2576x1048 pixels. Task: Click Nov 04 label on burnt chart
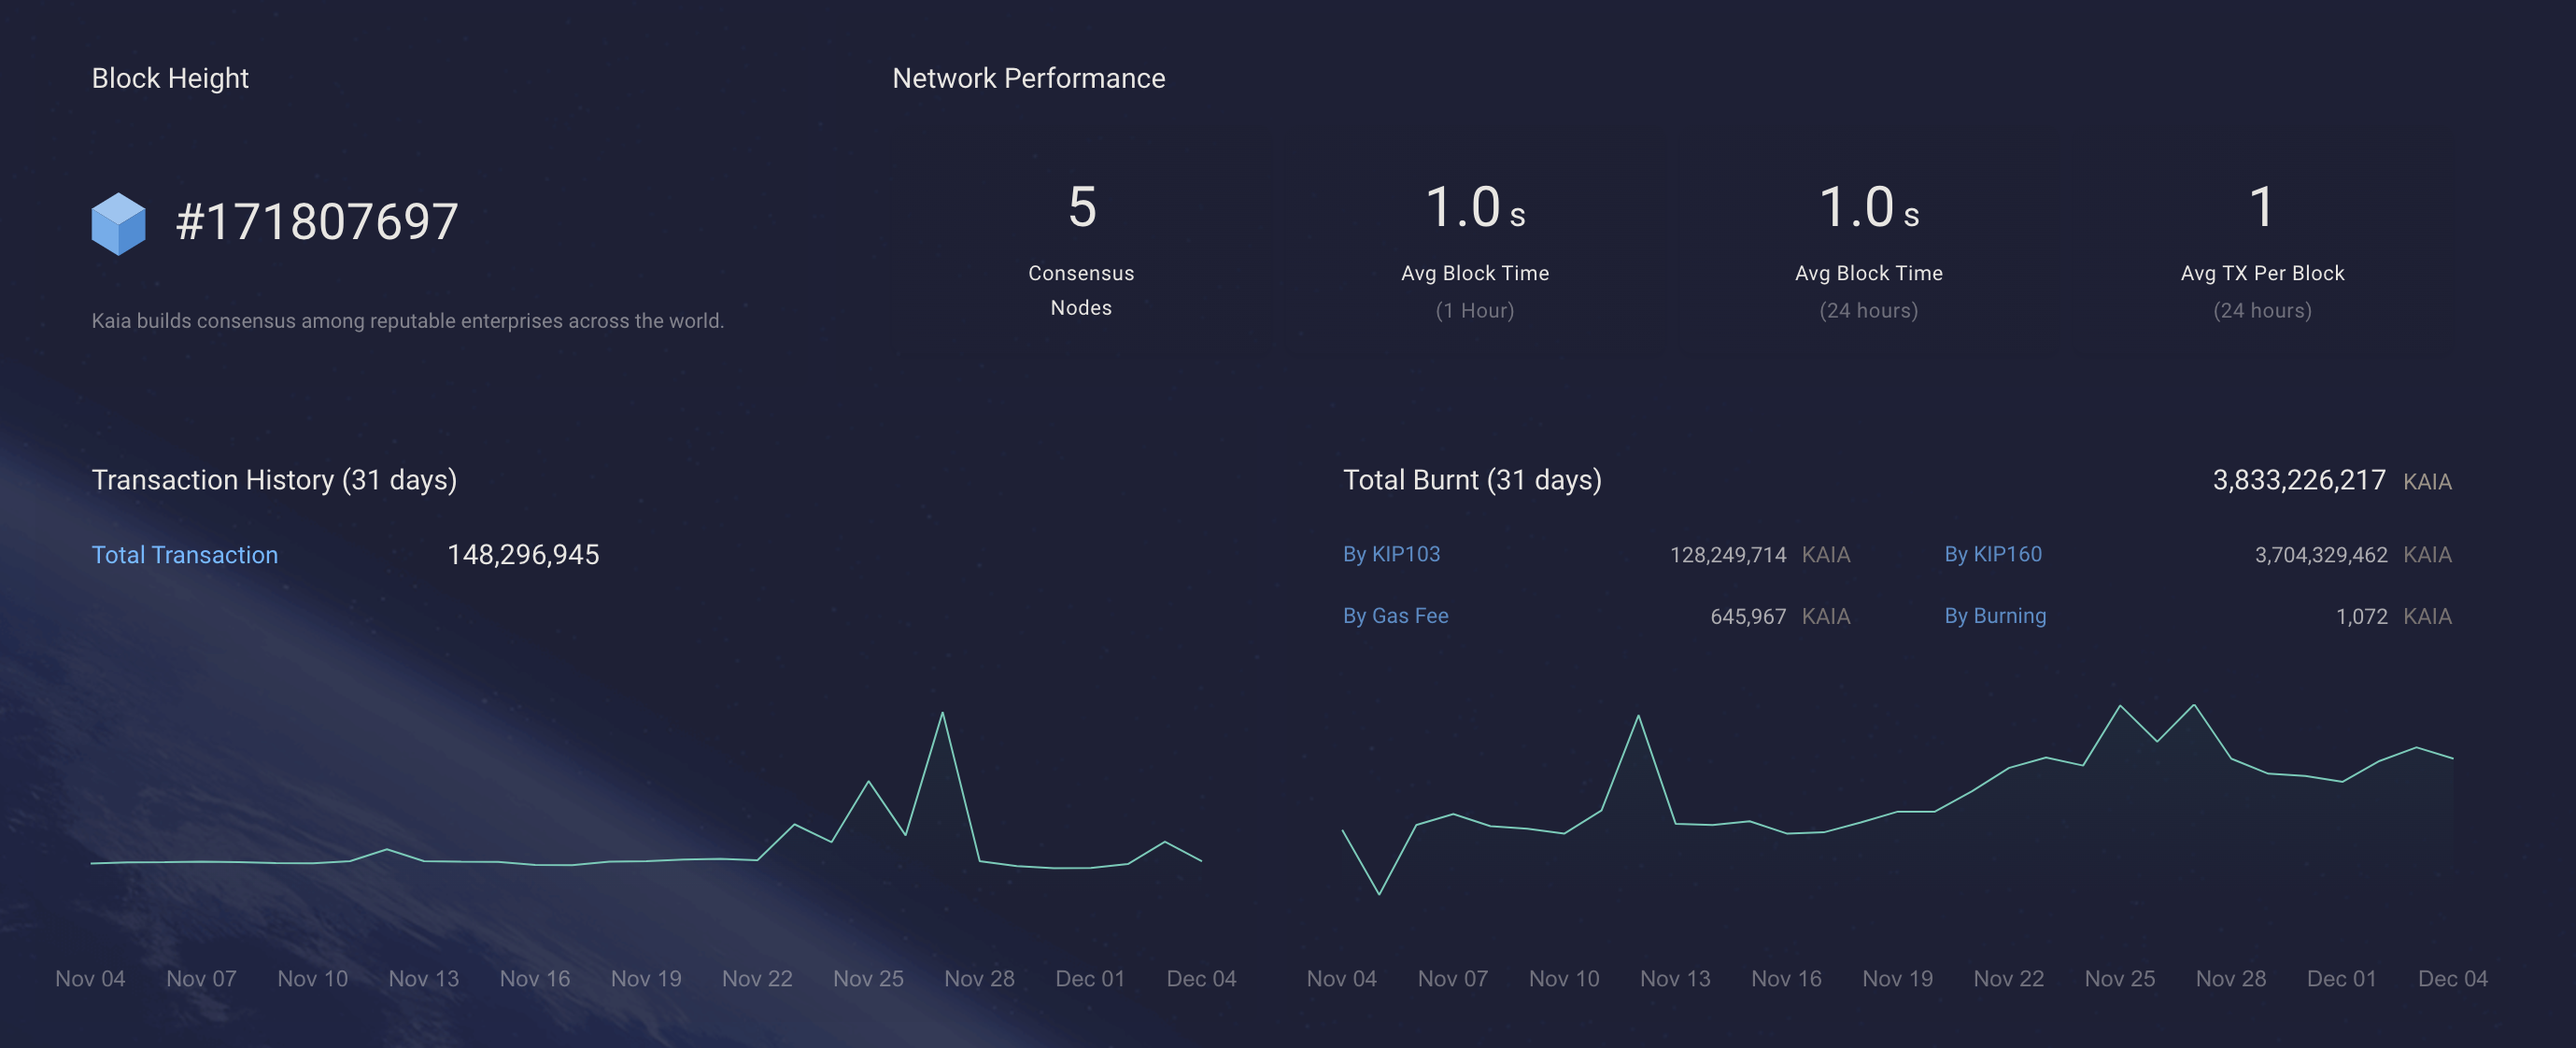1341,979
